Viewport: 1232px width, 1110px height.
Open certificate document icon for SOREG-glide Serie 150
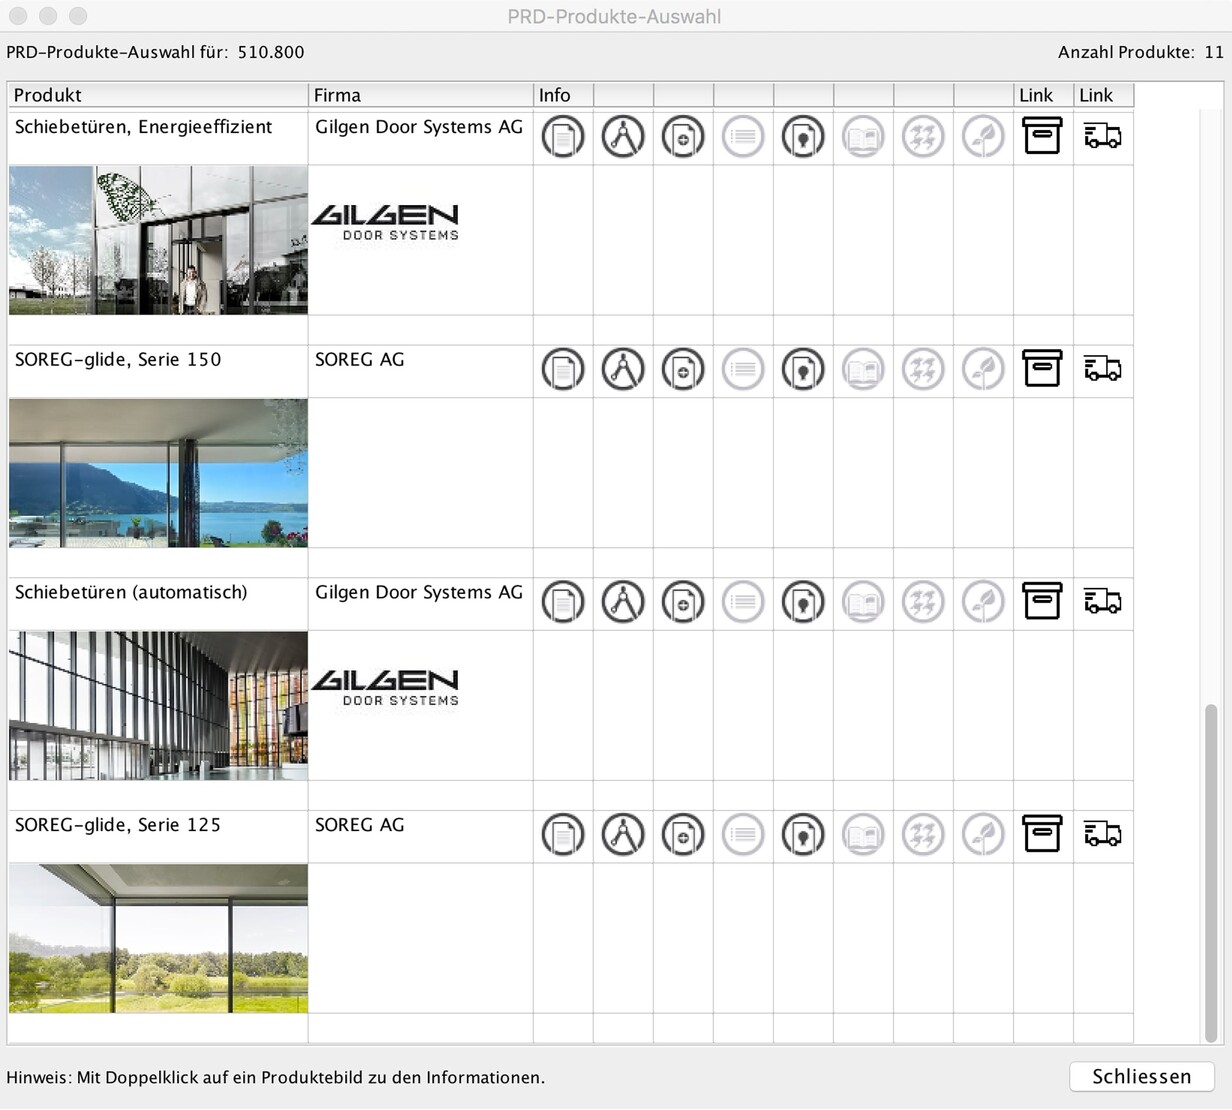coord(803,369)
